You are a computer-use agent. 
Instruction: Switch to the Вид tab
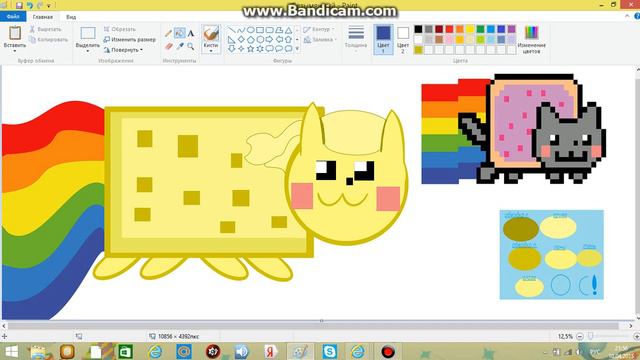[x=71, y=17]
